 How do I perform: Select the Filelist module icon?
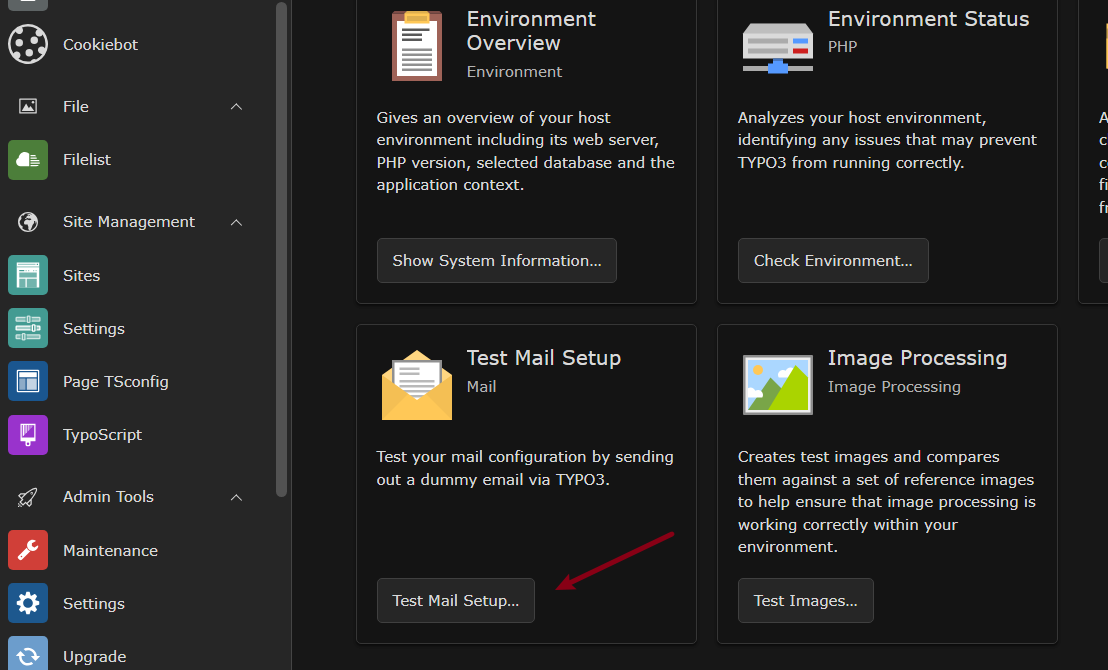click(27, 159)
